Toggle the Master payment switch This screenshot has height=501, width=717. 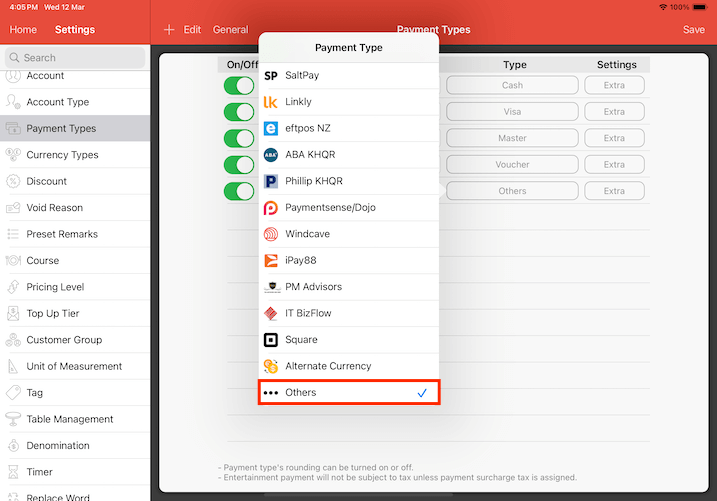click(x=240, y=138)
